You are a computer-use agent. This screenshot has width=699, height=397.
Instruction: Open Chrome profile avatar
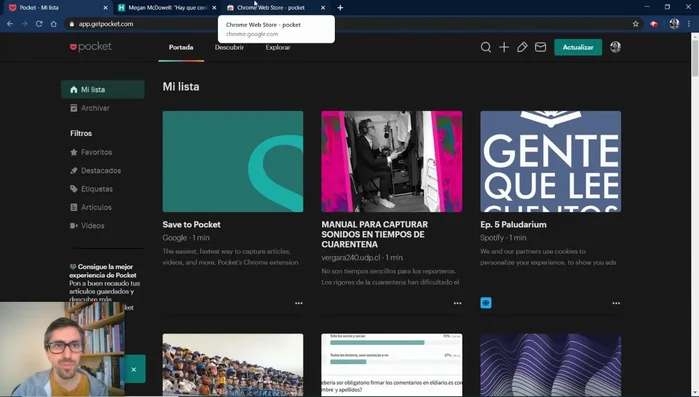pyautogui.click(x=674, y=24)
